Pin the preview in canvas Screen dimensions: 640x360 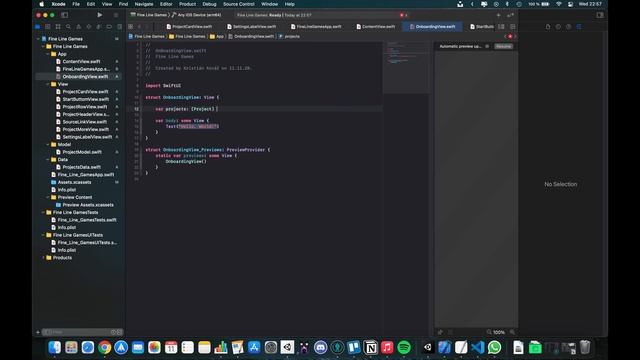[x=440, y=332]
